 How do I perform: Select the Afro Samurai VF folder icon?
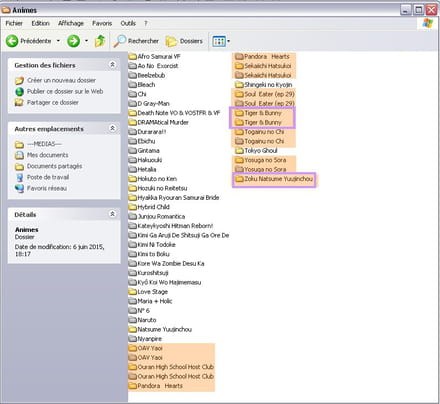point(133,56)
